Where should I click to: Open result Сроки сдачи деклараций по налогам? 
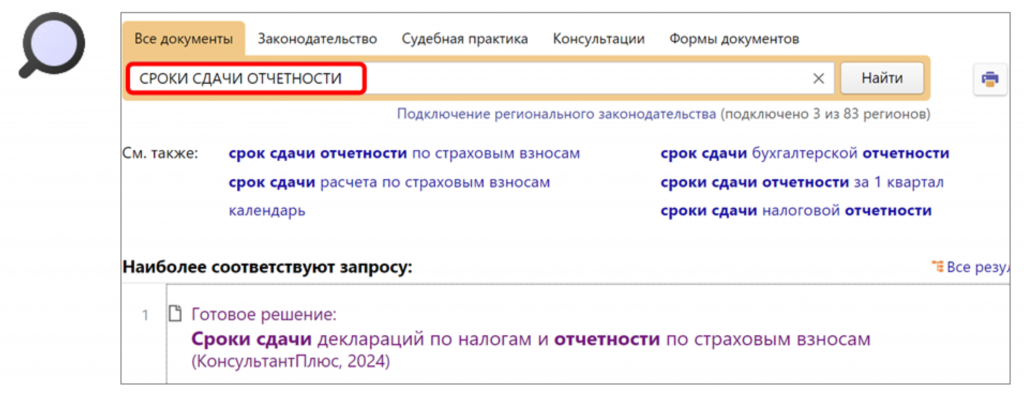point(531,339)
